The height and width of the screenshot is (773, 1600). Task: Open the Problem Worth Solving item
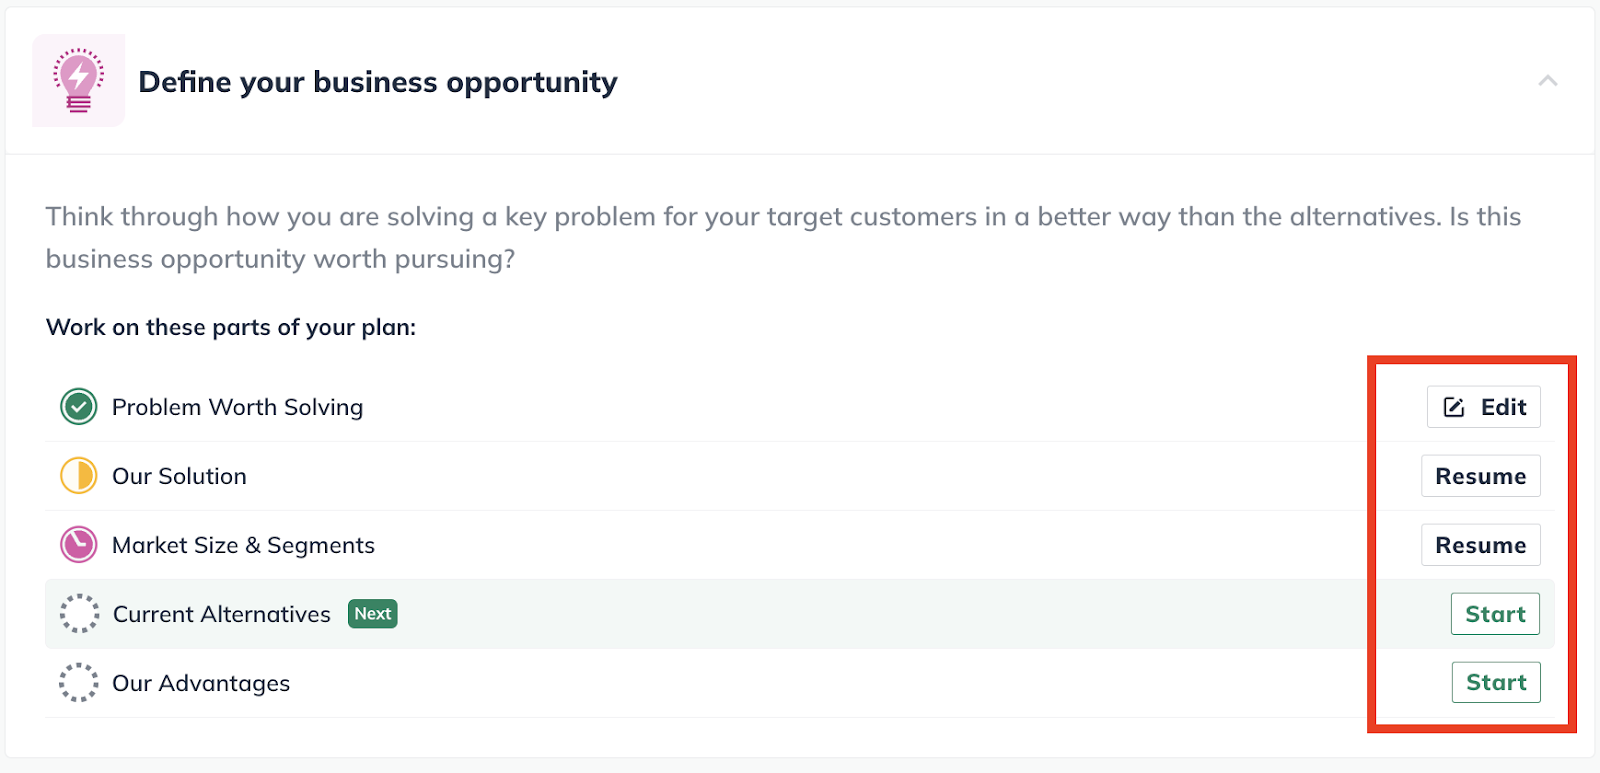(x=238, y=407)
